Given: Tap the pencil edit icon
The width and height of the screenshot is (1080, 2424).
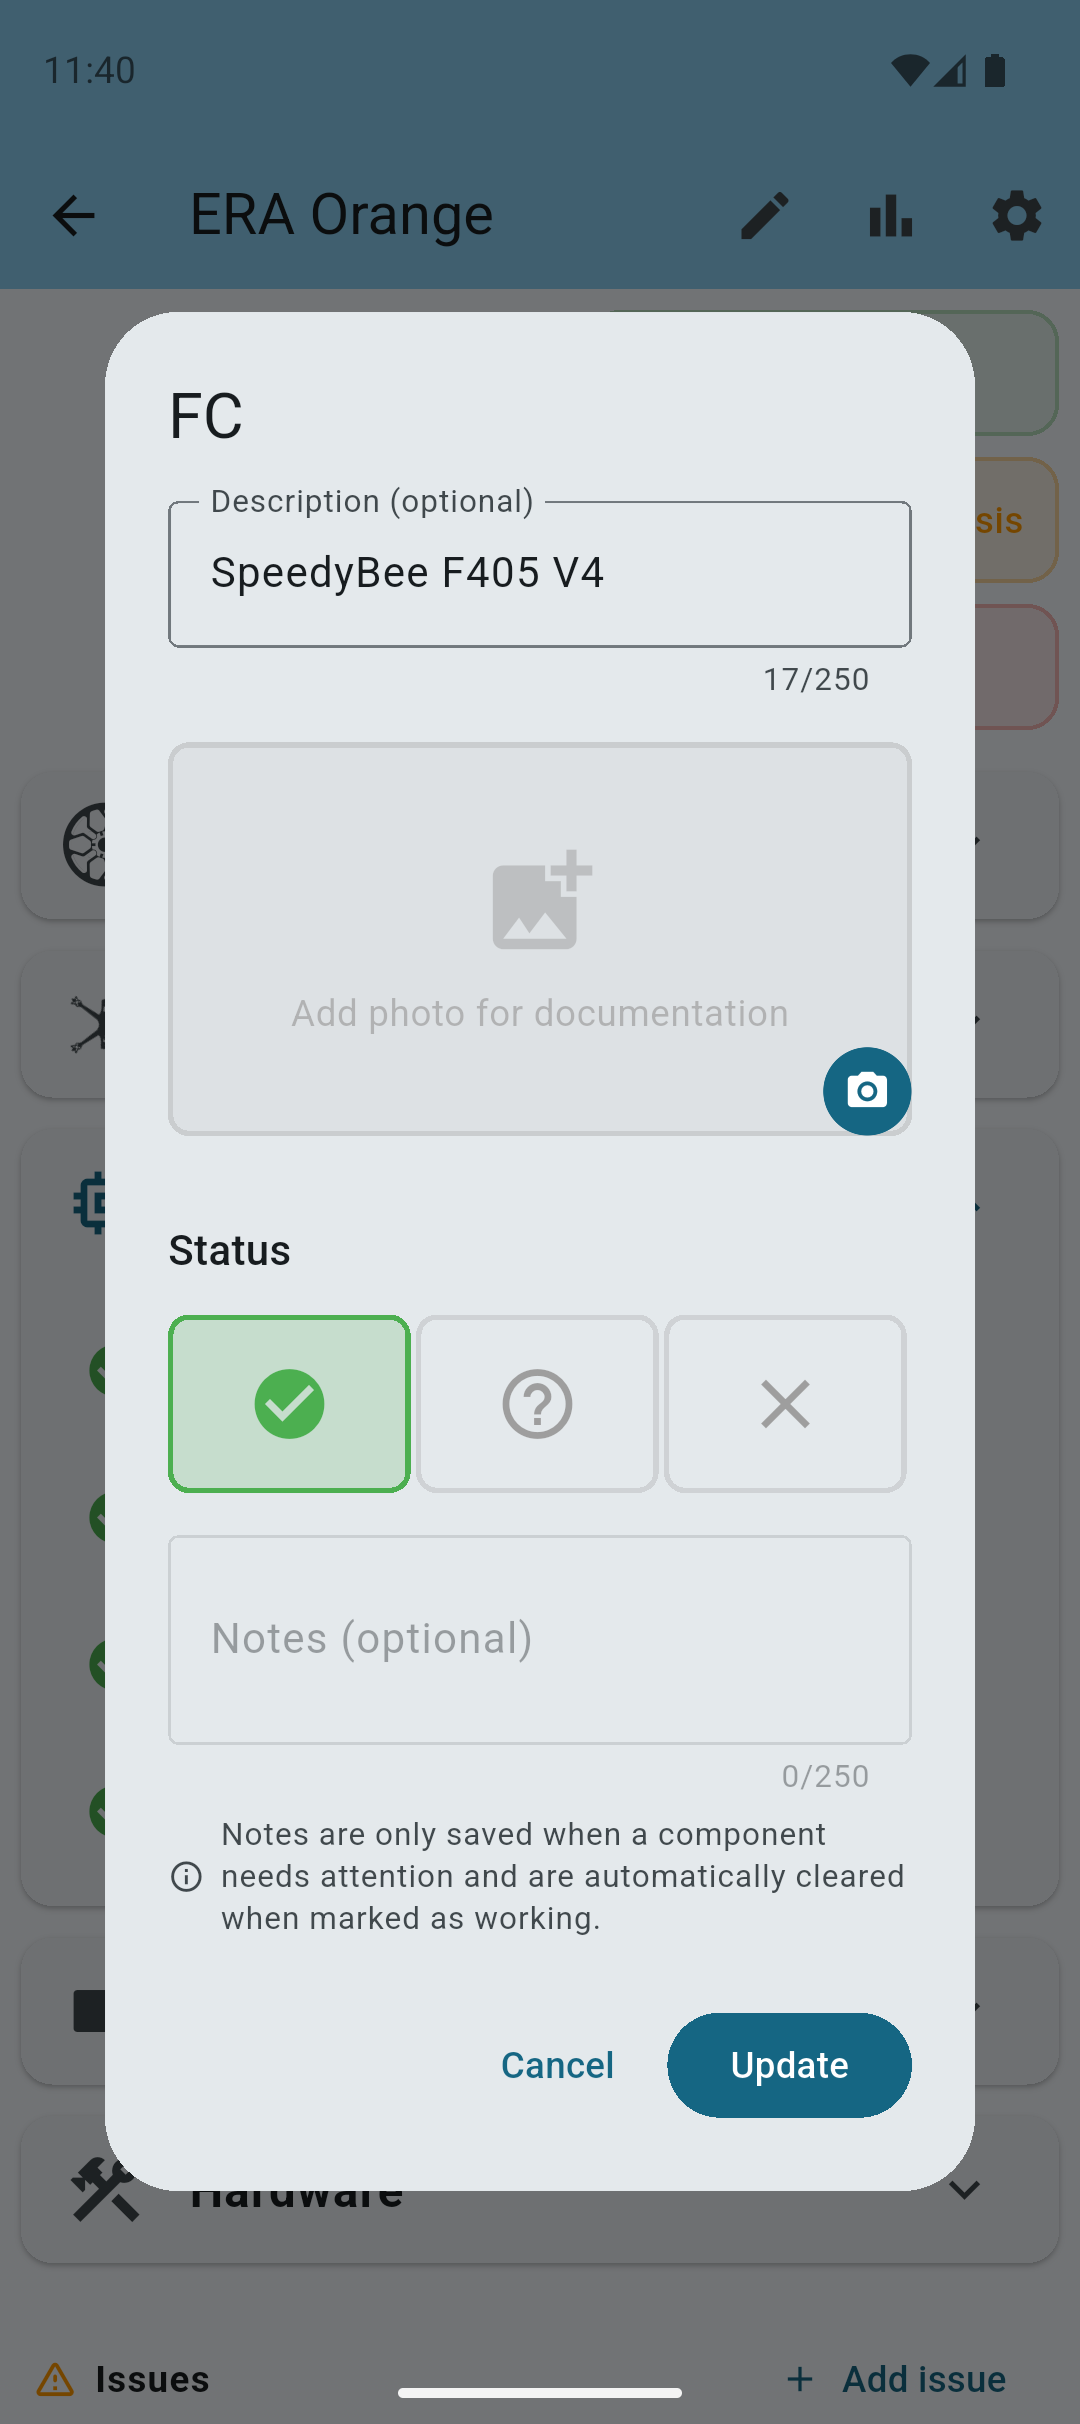Looking at the screenshot, I should pyautogui.click(x=765, y=215).
